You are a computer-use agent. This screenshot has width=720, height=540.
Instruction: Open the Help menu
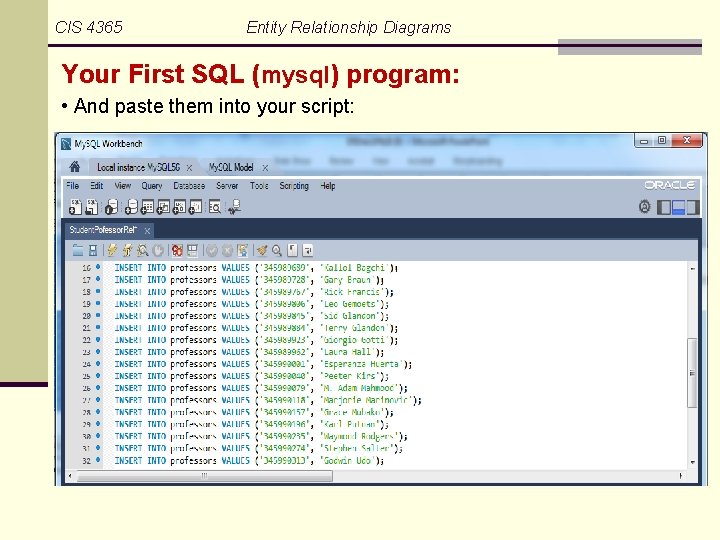tap(328, 186)
